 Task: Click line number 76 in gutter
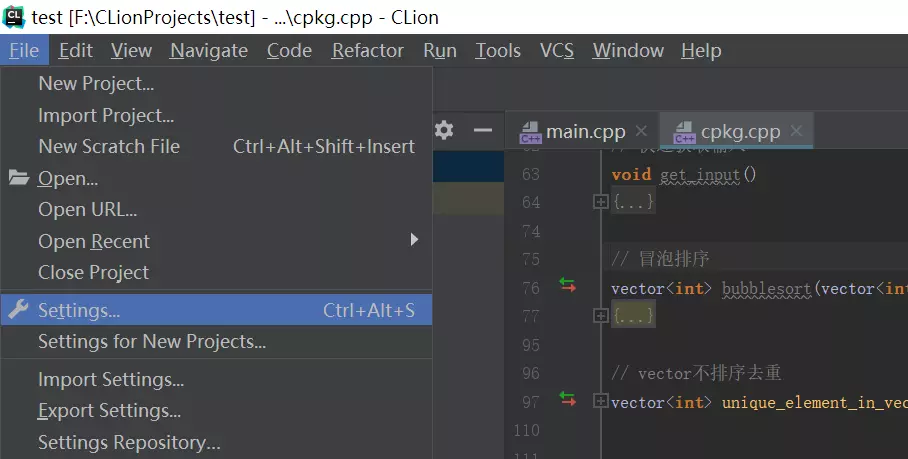[530, 288]
